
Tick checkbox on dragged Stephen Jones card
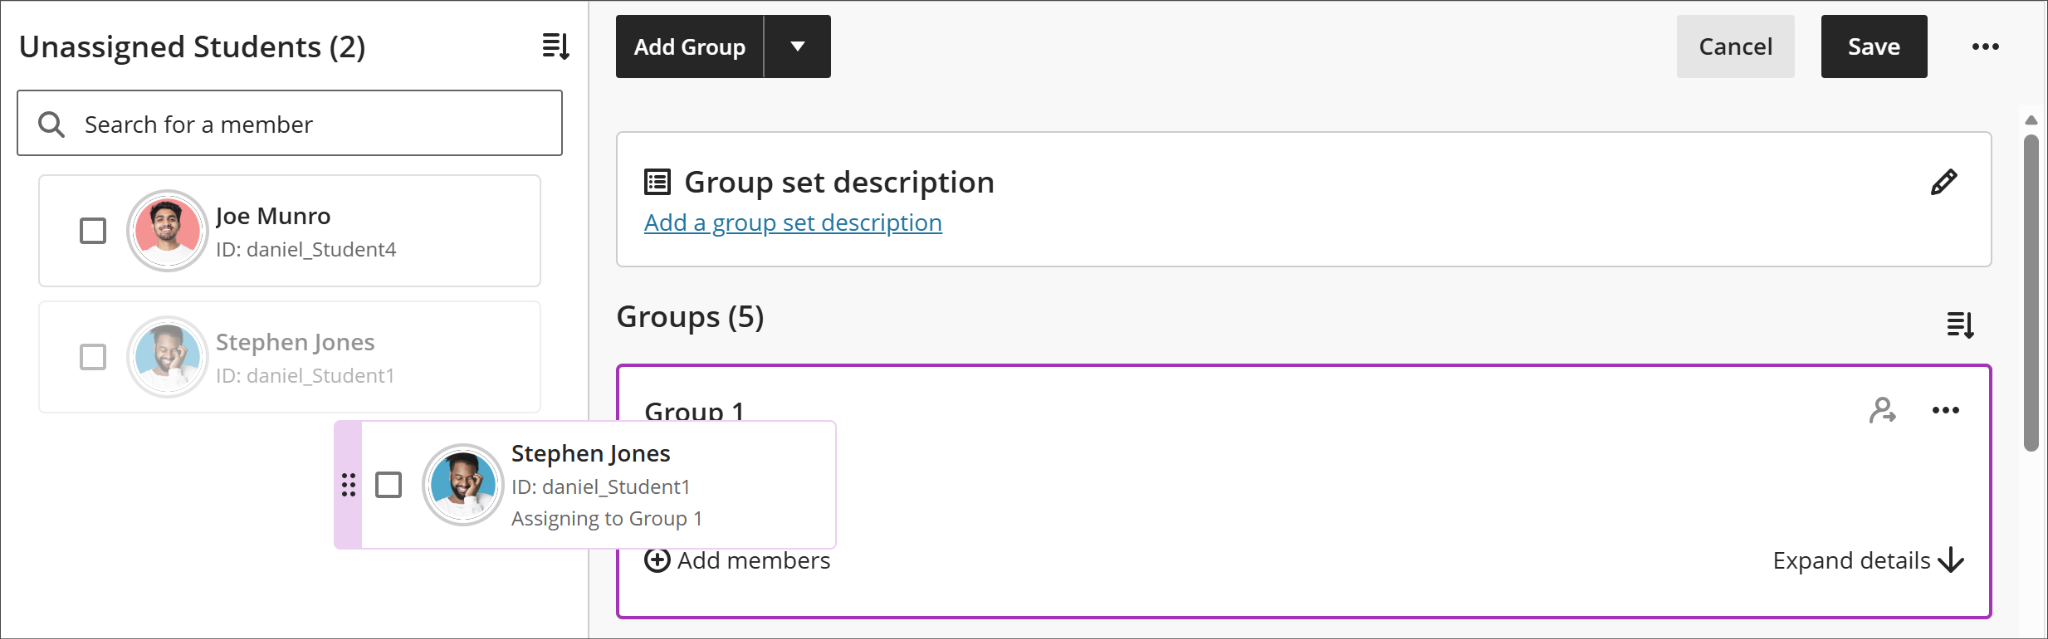click(388, 485)
